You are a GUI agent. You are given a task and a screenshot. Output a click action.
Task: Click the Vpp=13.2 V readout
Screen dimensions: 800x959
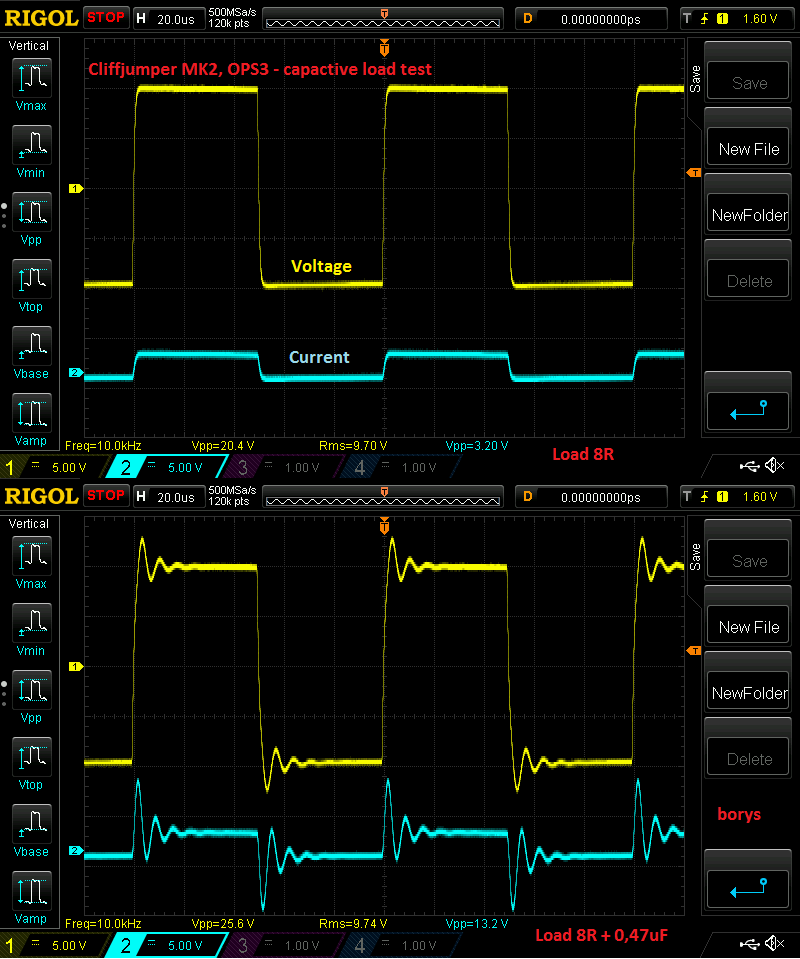pyautogui.click(x=476, y=924)
